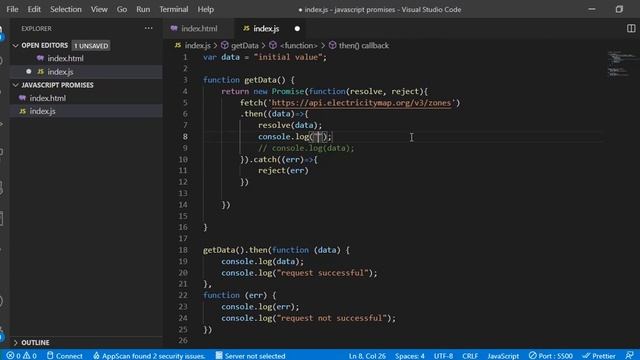Select index.html in Open Editors list
Image resolution: width=640 pixels, height=360 pixels.
(x=65, y=58)
